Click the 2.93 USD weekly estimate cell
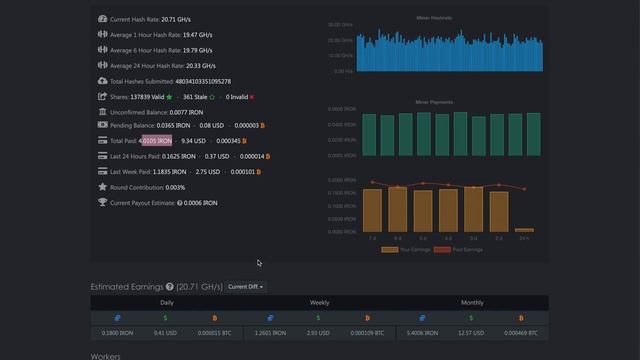The image size is (640, 360). click(x=318, y=333)
